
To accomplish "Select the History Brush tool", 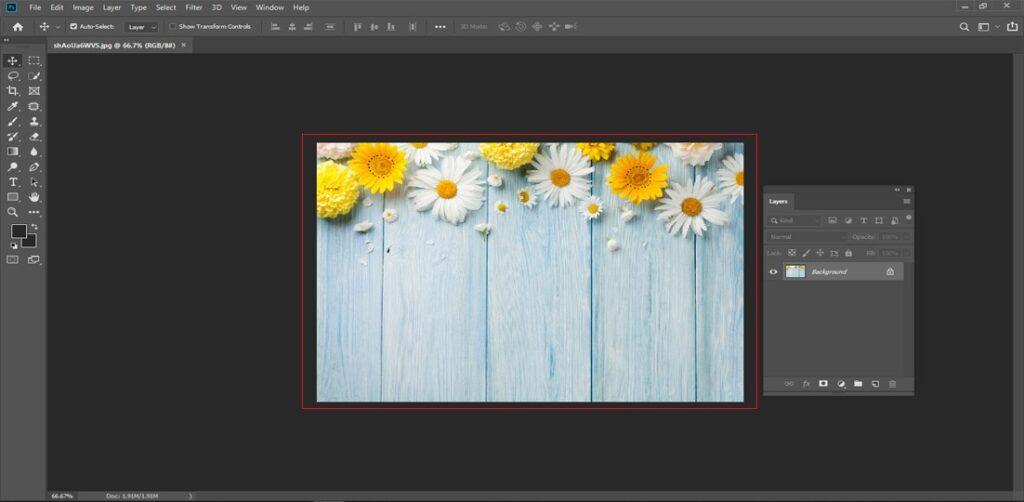I will [12, 136].
